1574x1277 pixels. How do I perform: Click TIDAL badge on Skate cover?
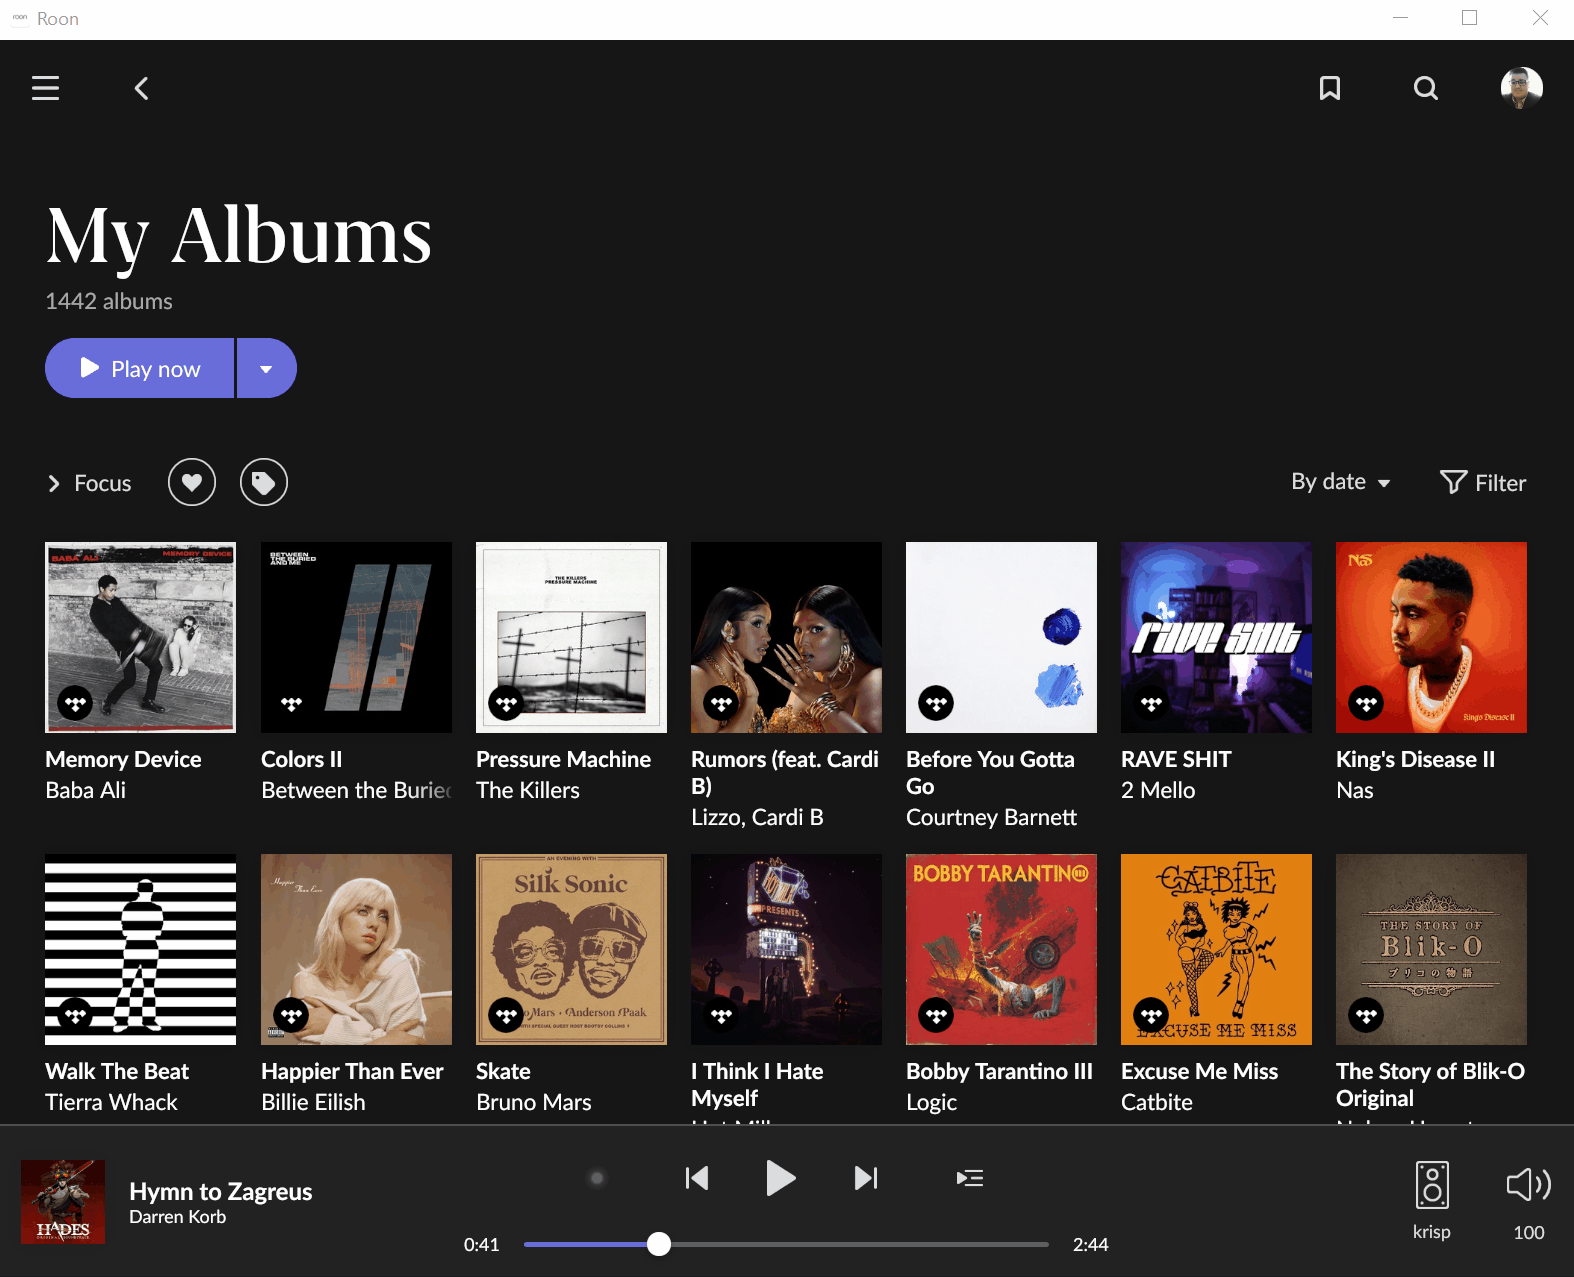506,1015
